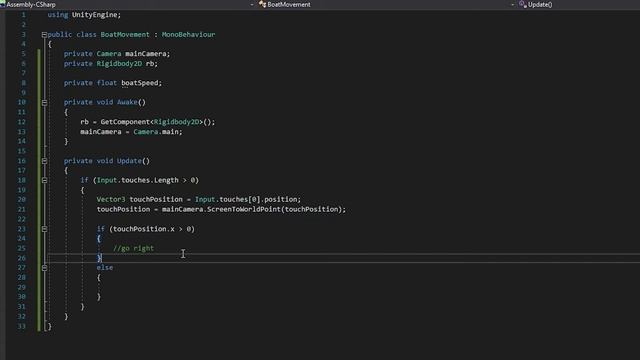Click the ScreenToWorldPoint method call
The width and height of the screenshot is (640, 360).
click(x=244, y=209)
